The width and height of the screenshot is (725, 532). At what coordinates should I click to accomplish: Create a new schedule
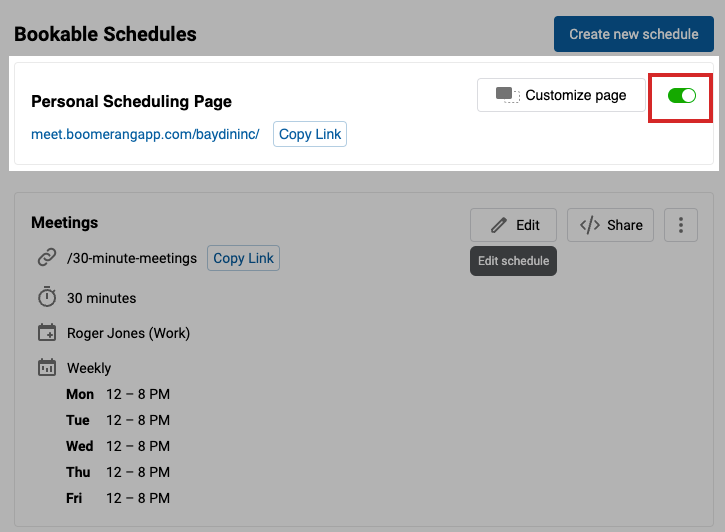(x=633, y=34)
